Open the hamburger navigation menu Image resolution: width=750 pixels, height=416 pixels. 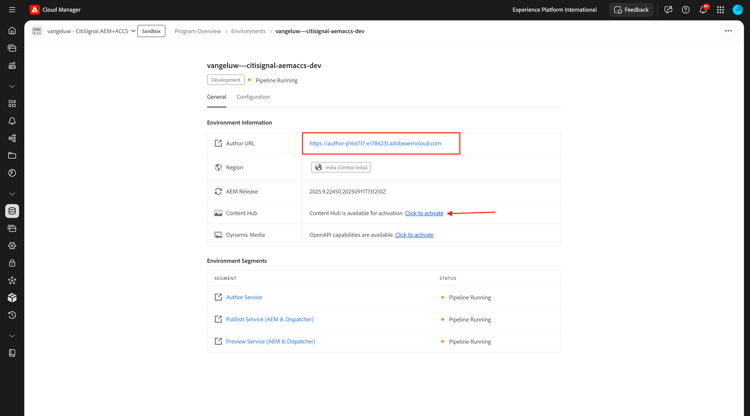click(x=12, y=10)
